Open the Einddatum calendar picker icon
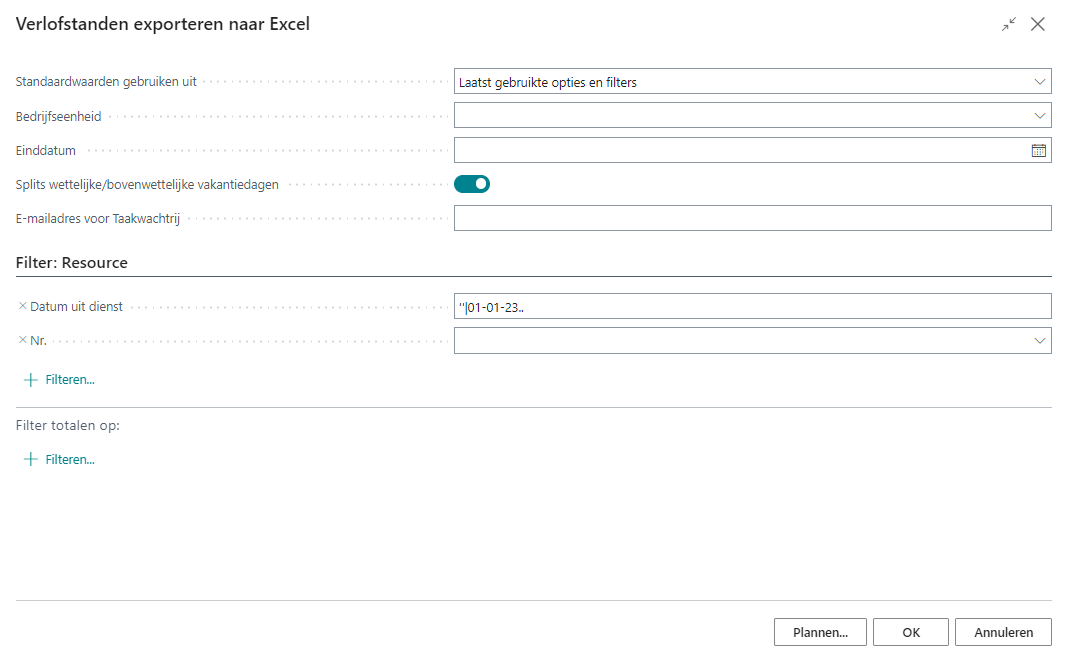The width and height of the screenshot is (1066, 661). point(1038,150)
